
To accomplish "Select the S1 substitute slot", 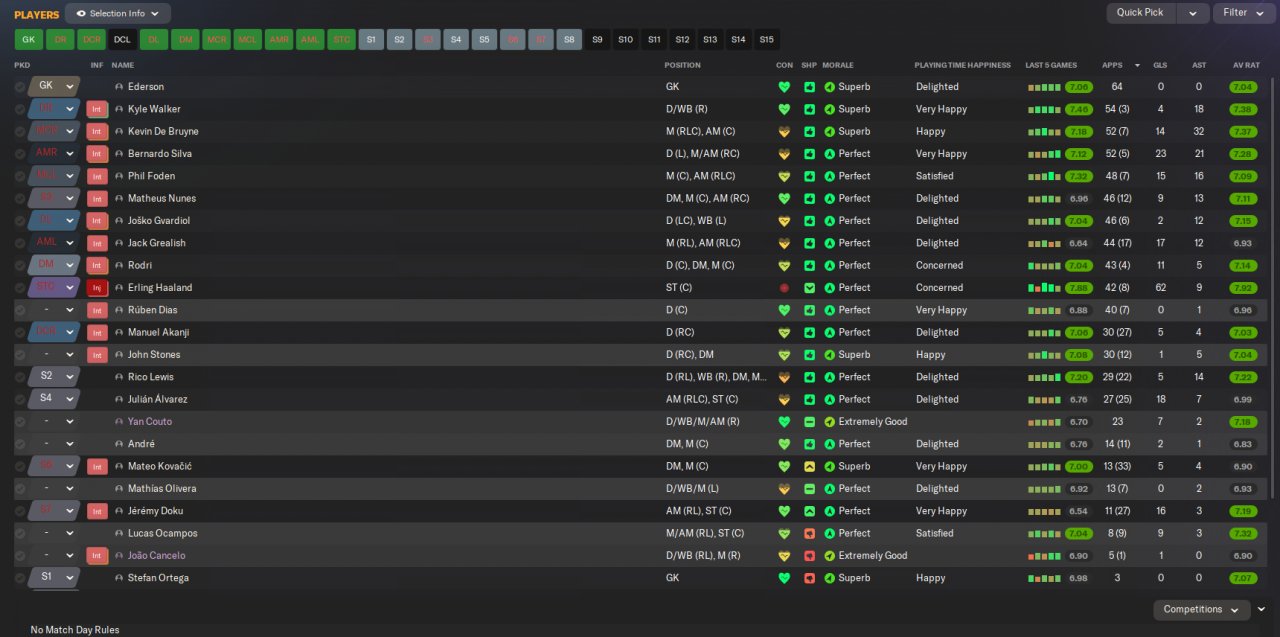I will pyautogui.click(x=371, y=40).
